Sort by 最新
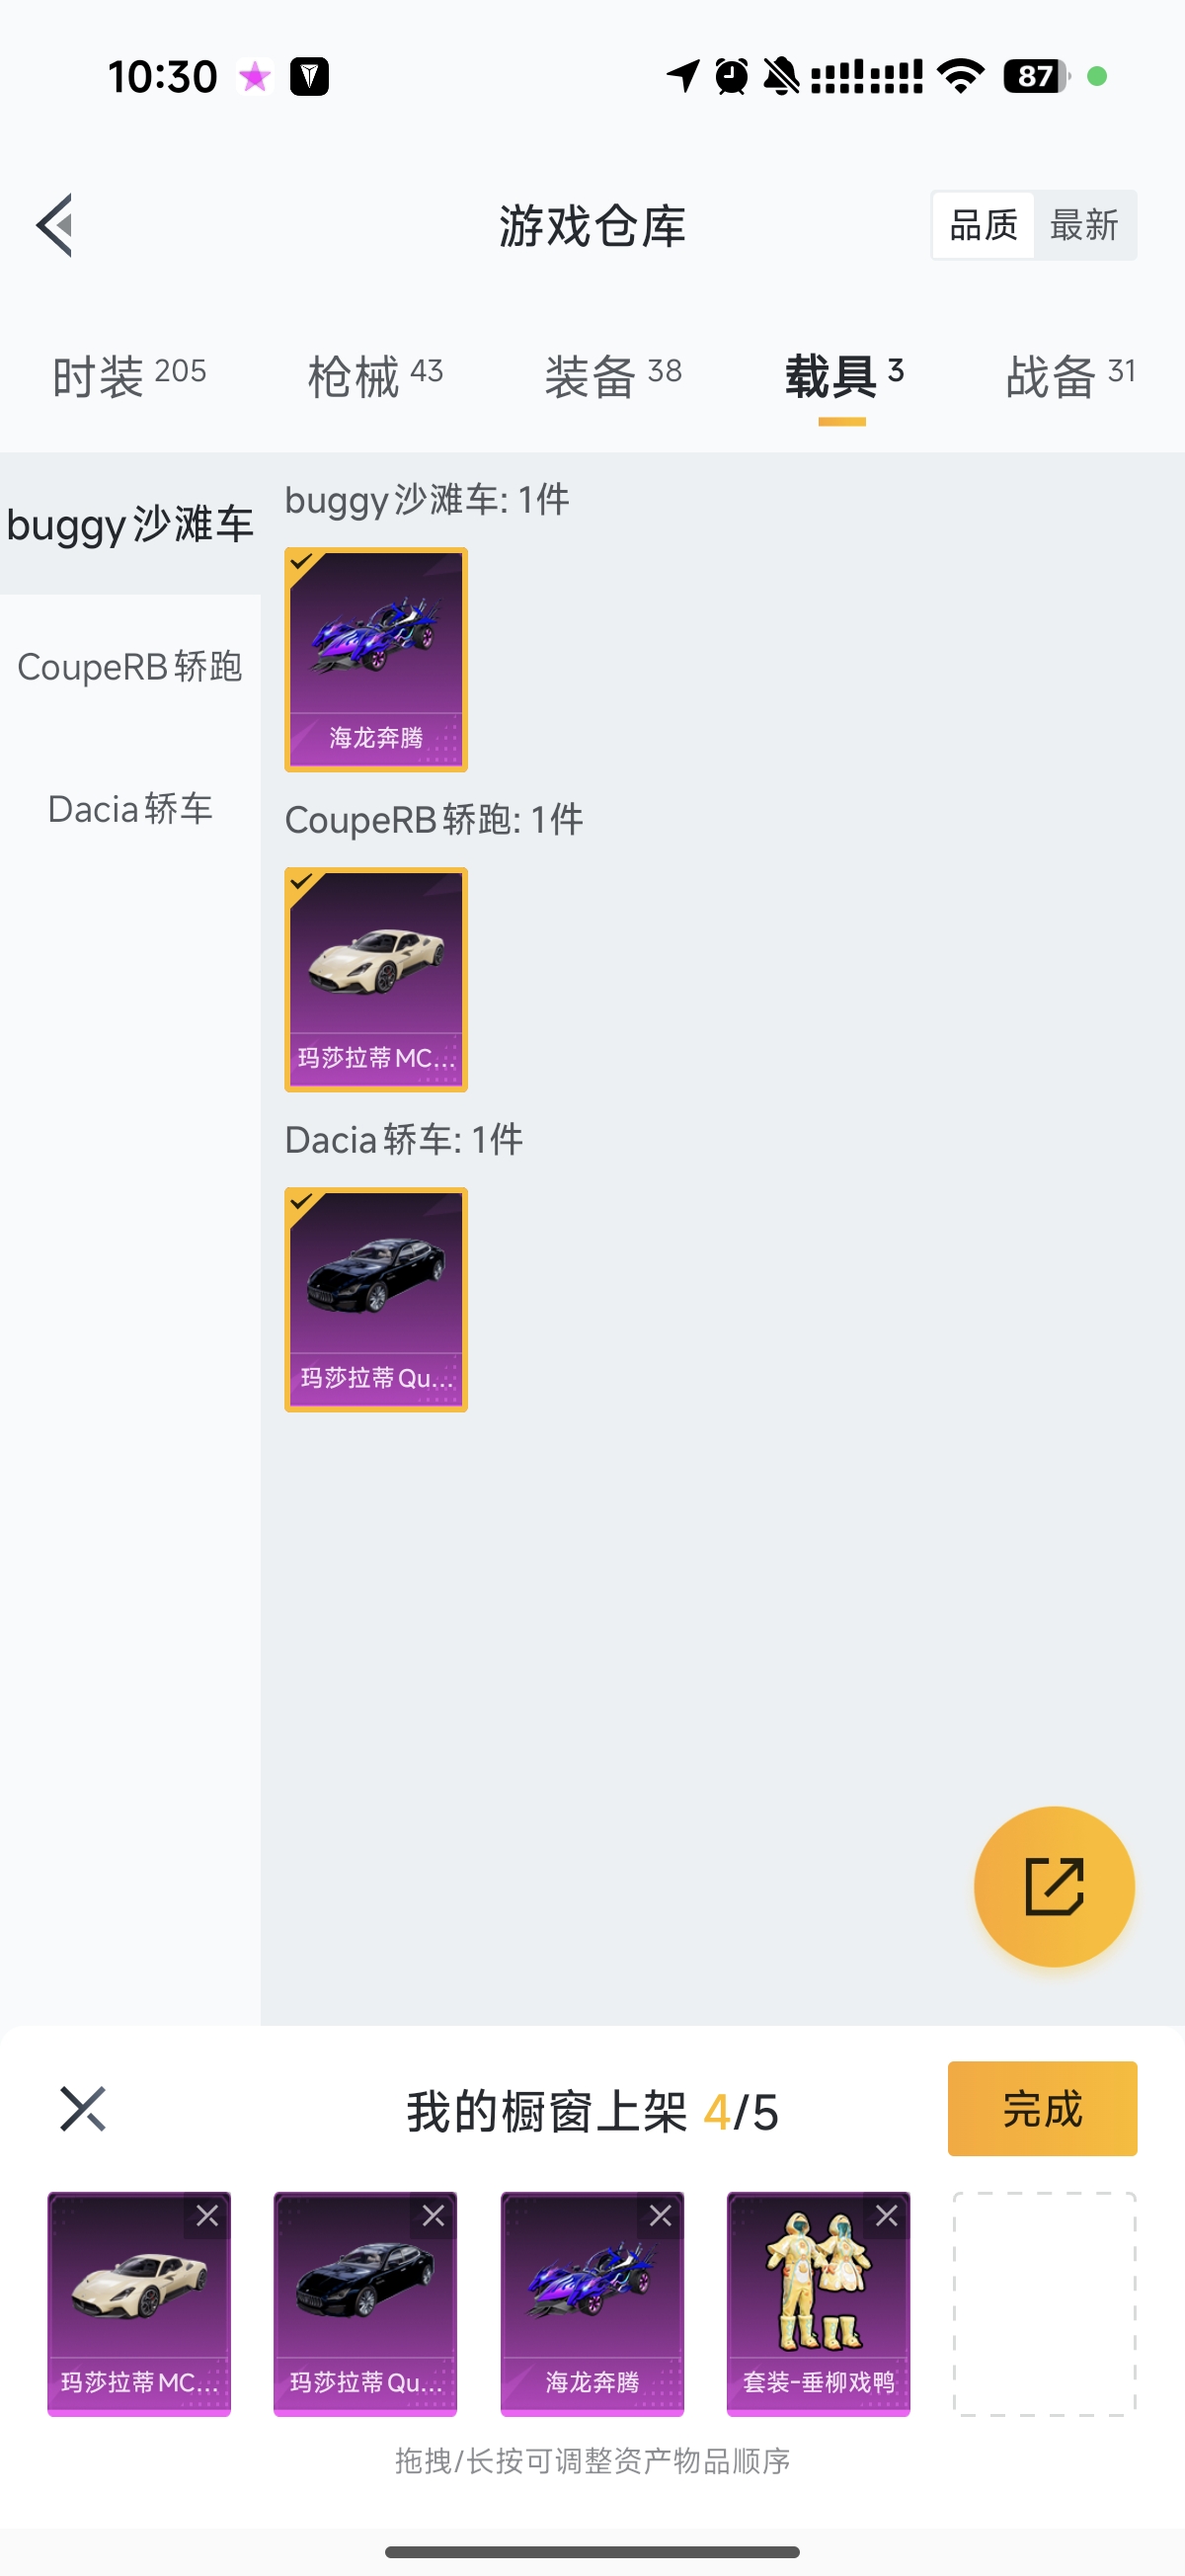Screen dimensions: 1185x2576 [1084, 225]
